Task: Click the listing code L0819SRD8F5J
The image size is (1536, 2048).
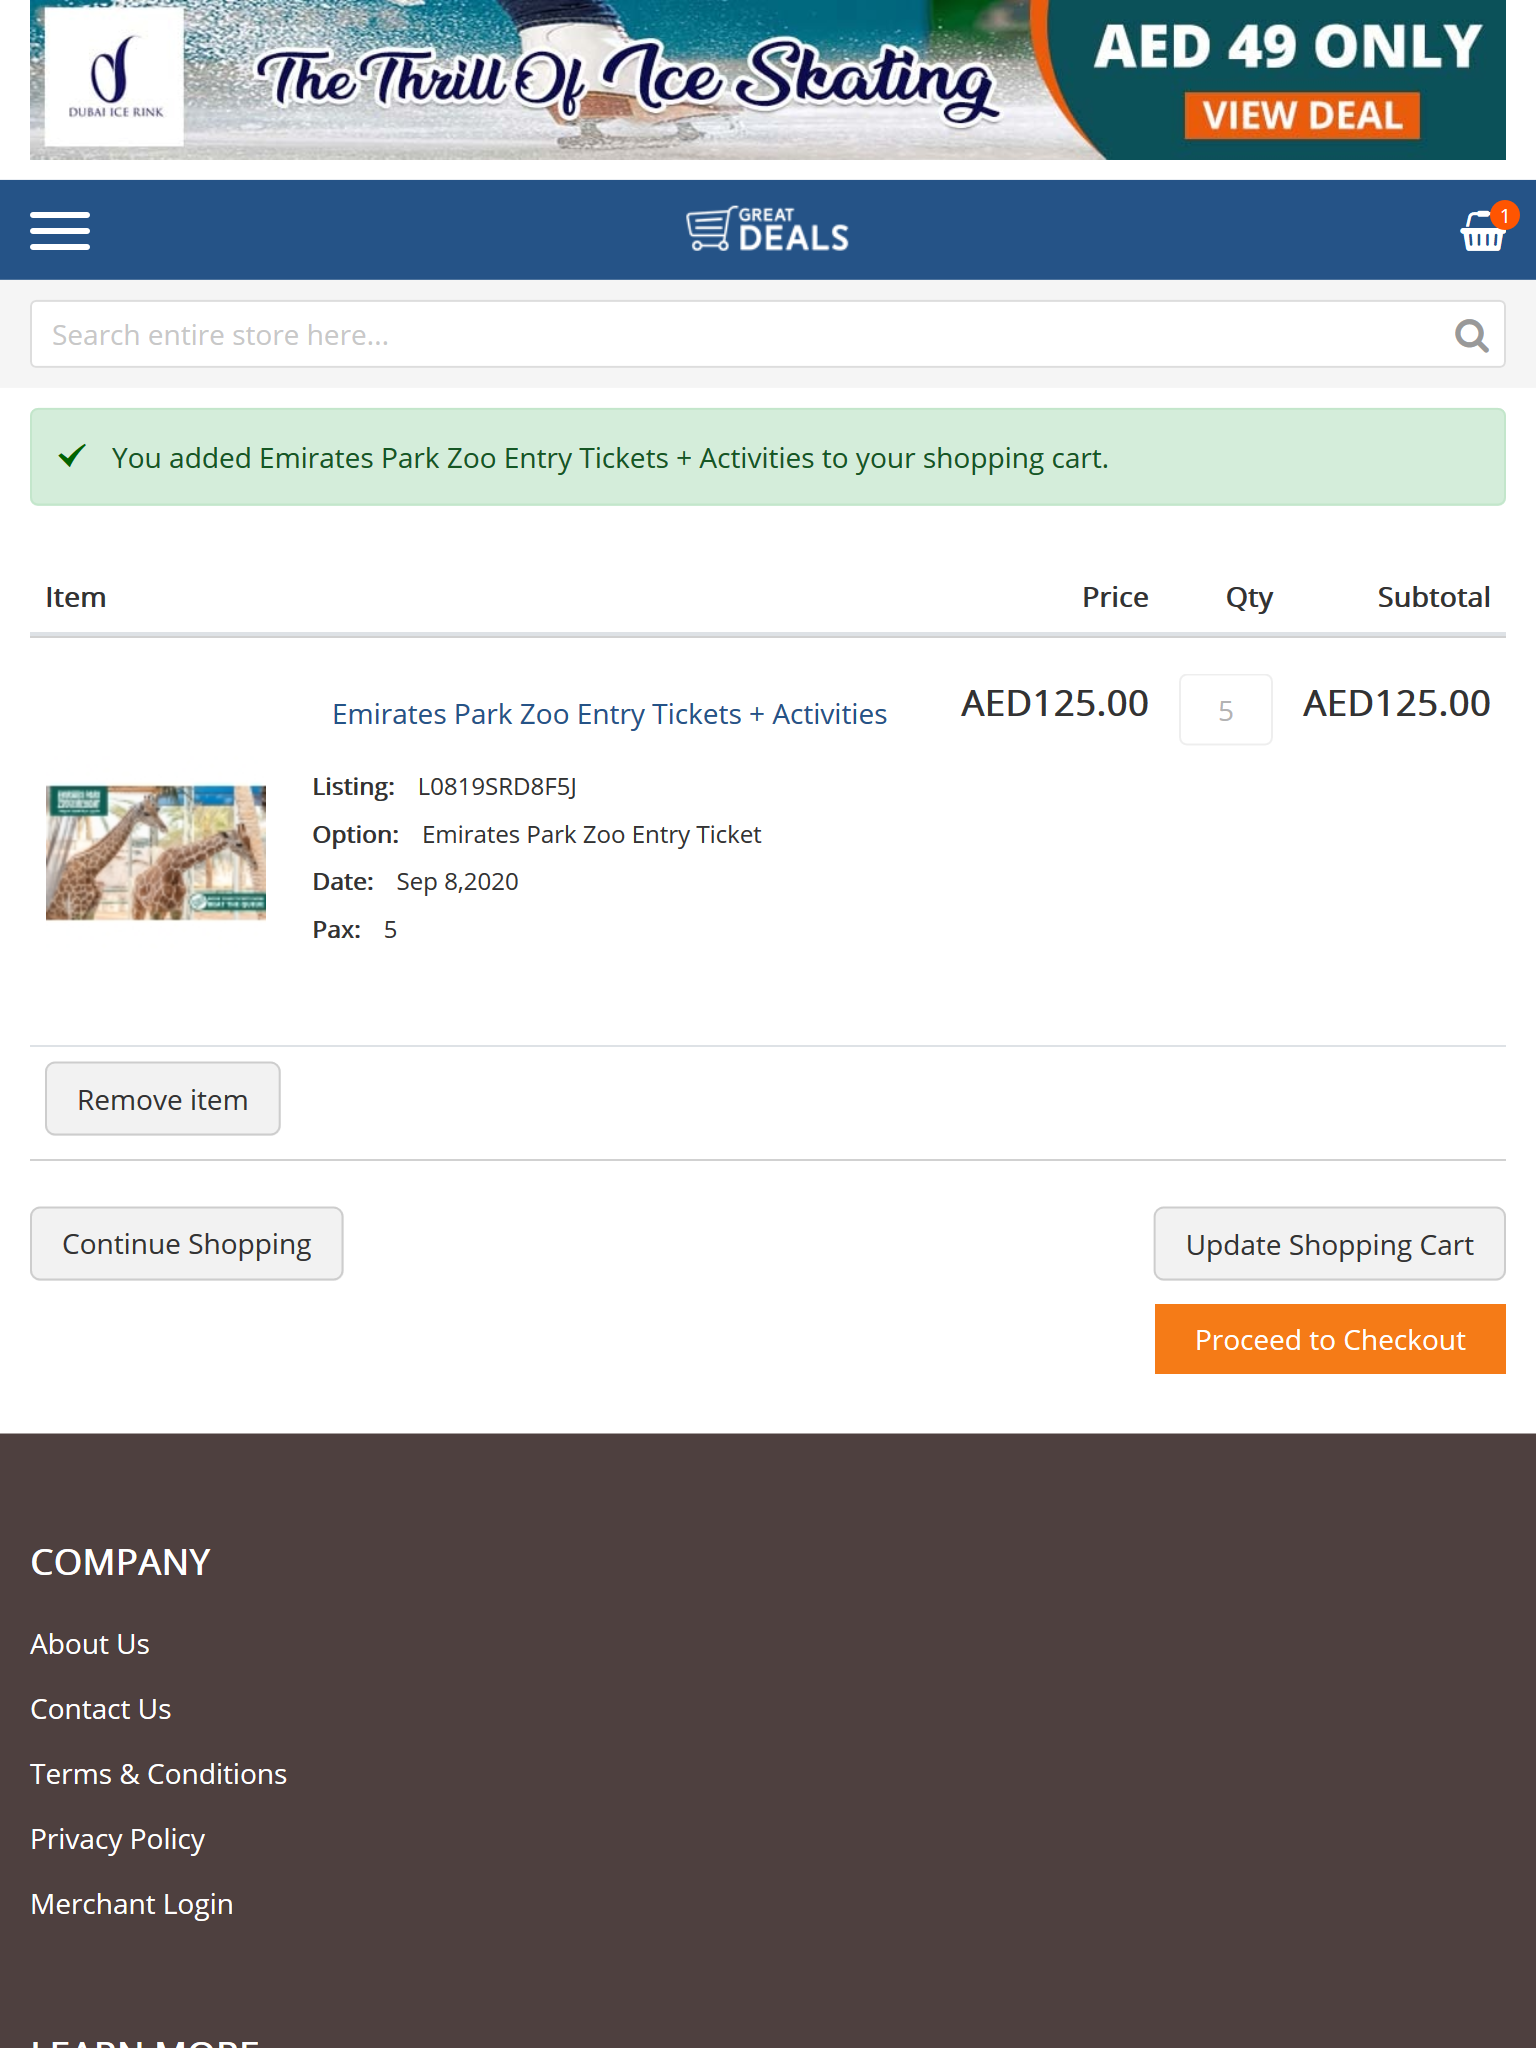Action: coord(497,787)
